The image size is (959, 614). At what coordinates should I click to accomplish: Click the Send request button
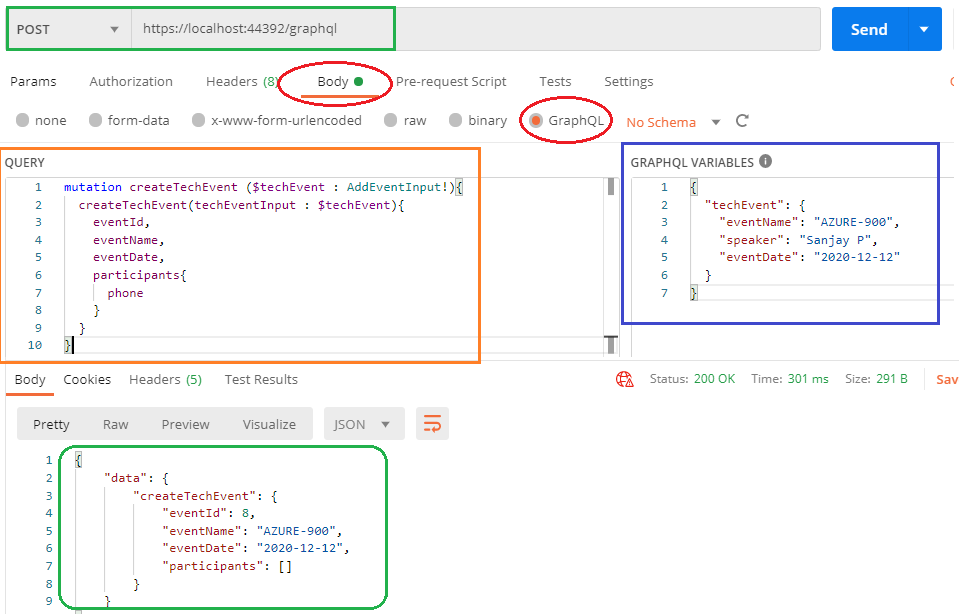tap(868, 29)
